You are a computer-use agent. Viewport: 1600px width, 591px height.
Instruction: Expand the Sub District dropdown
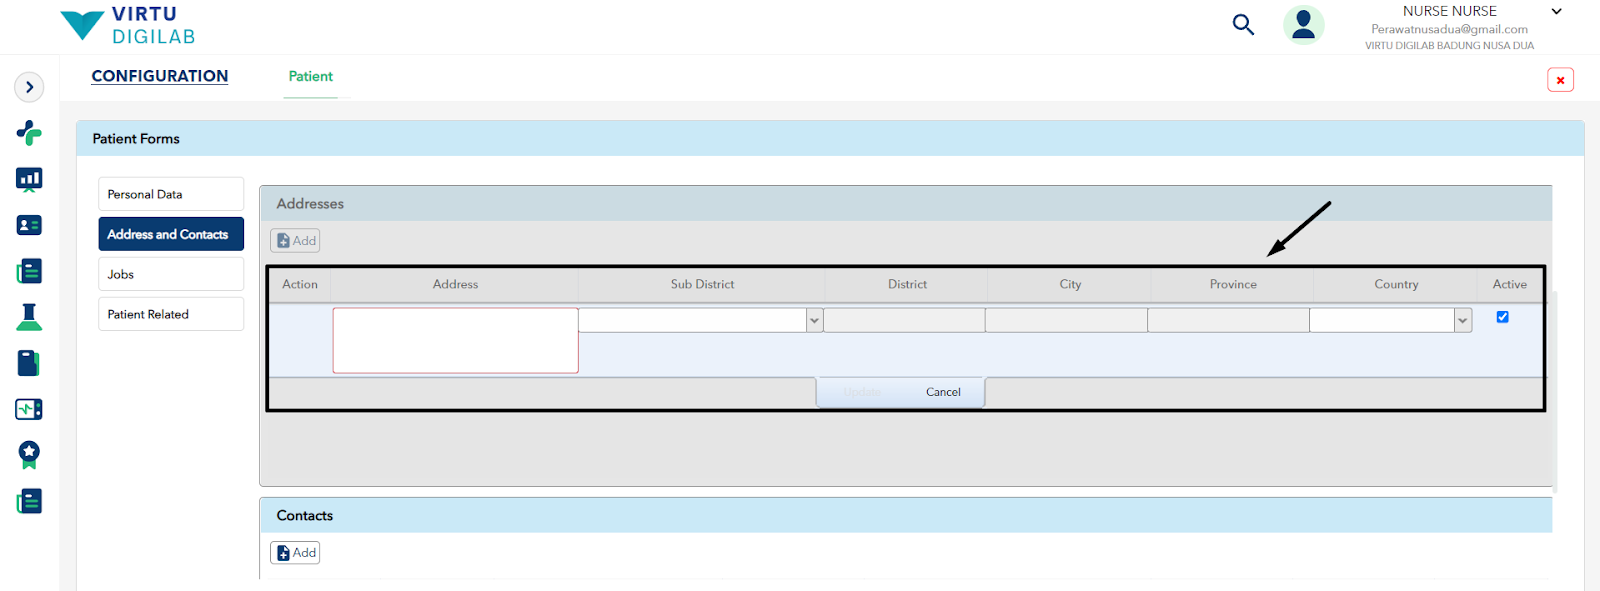tap(814, 320)
